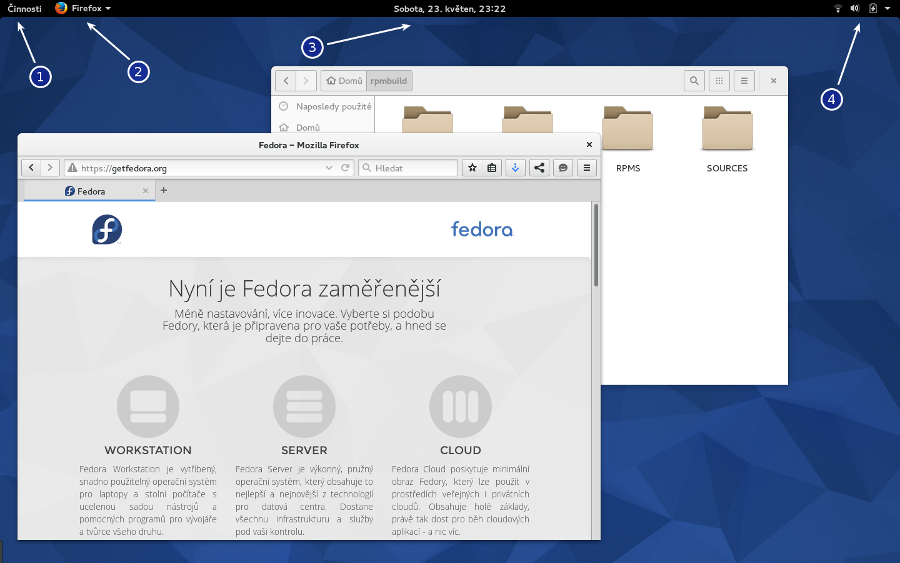900x563 pixels.
Task: Go to Domů in the path bar
Action: click(344, 81)
